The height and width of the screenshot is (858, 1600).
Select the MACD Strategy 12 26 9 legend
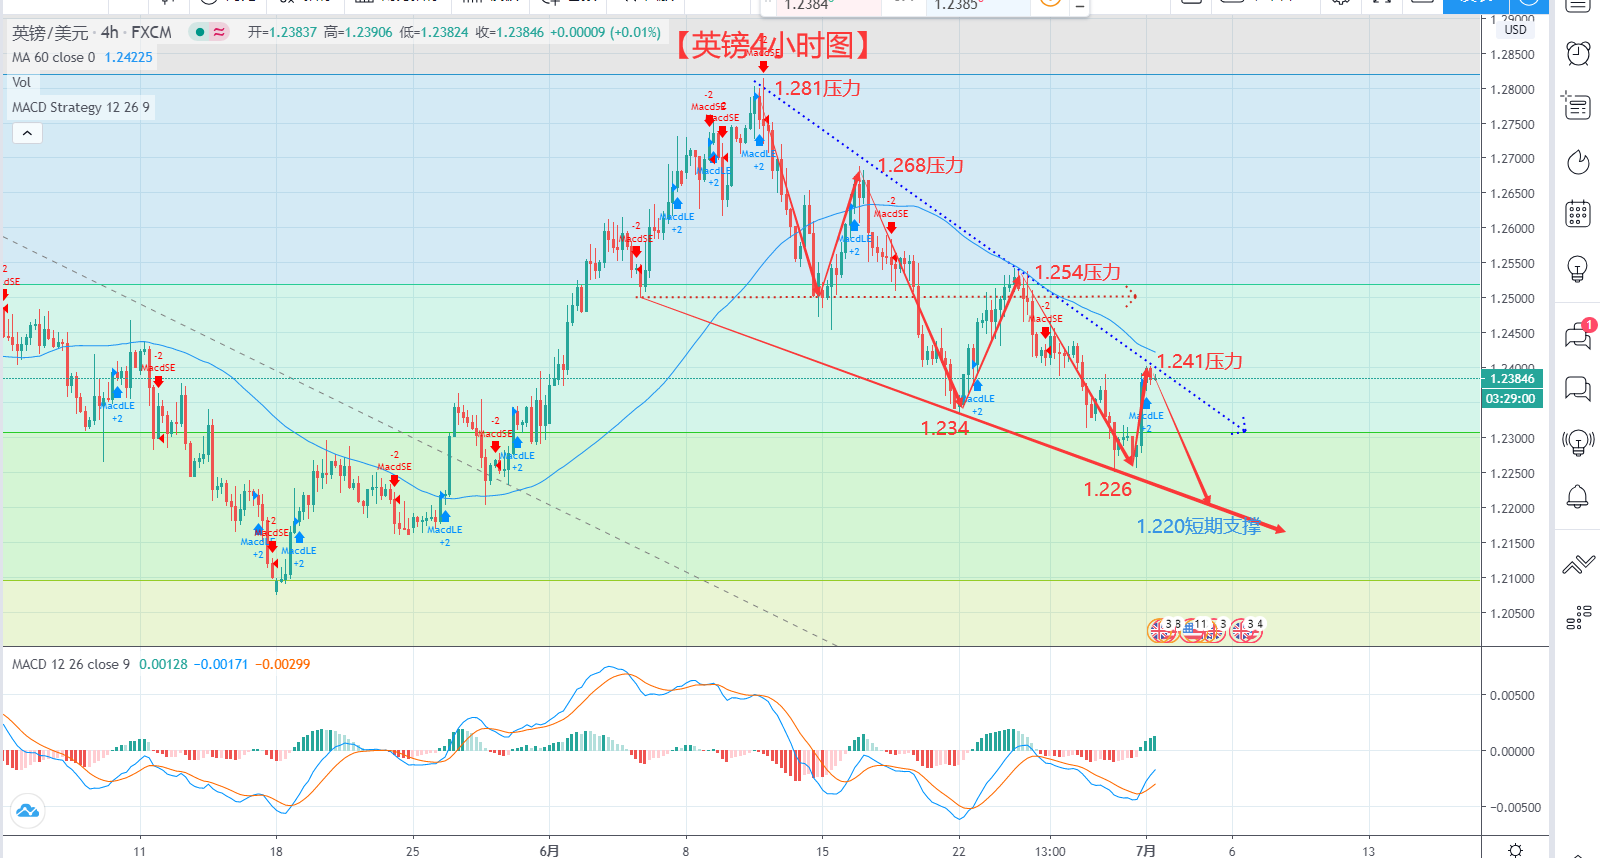coord(81,107)
